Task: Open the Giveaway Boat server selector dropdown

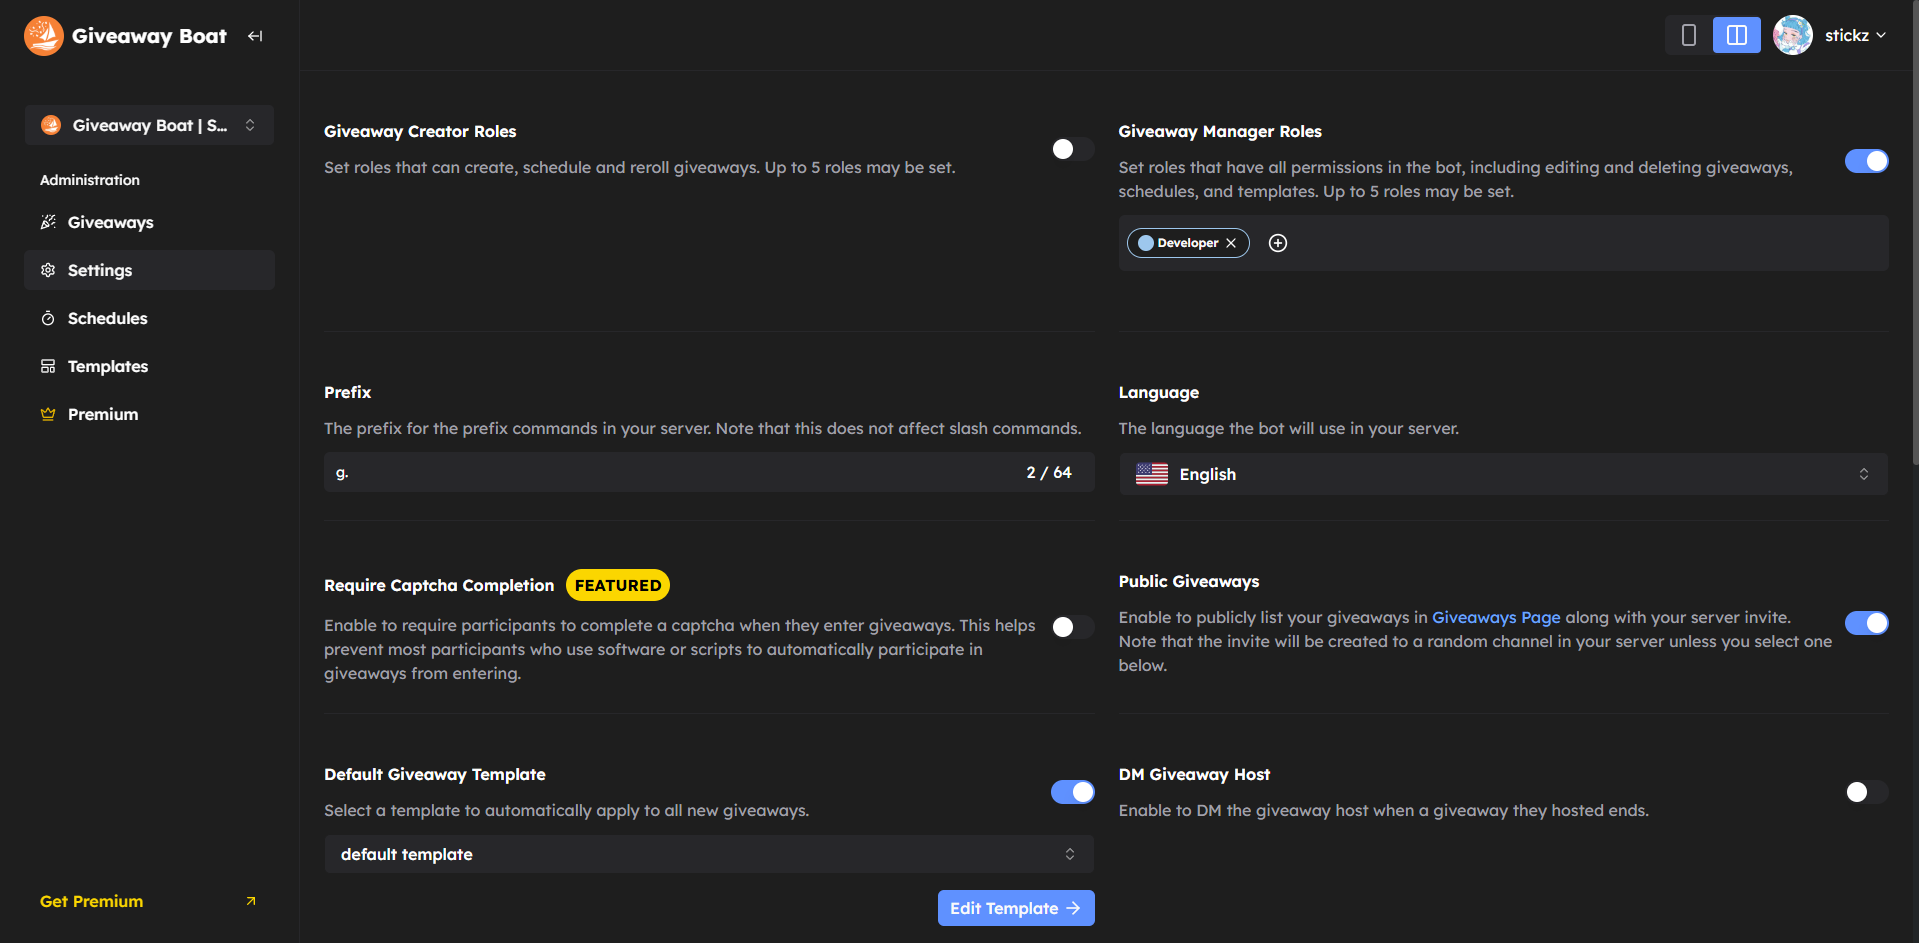Action: click(149, 125)
